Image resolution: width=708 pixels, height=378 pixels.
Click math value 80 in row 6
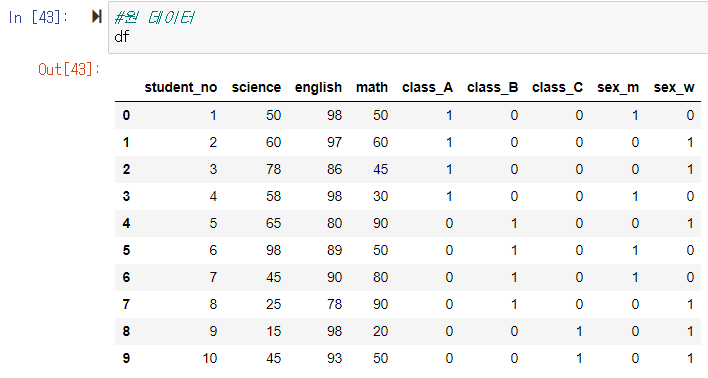click(381, 277)
